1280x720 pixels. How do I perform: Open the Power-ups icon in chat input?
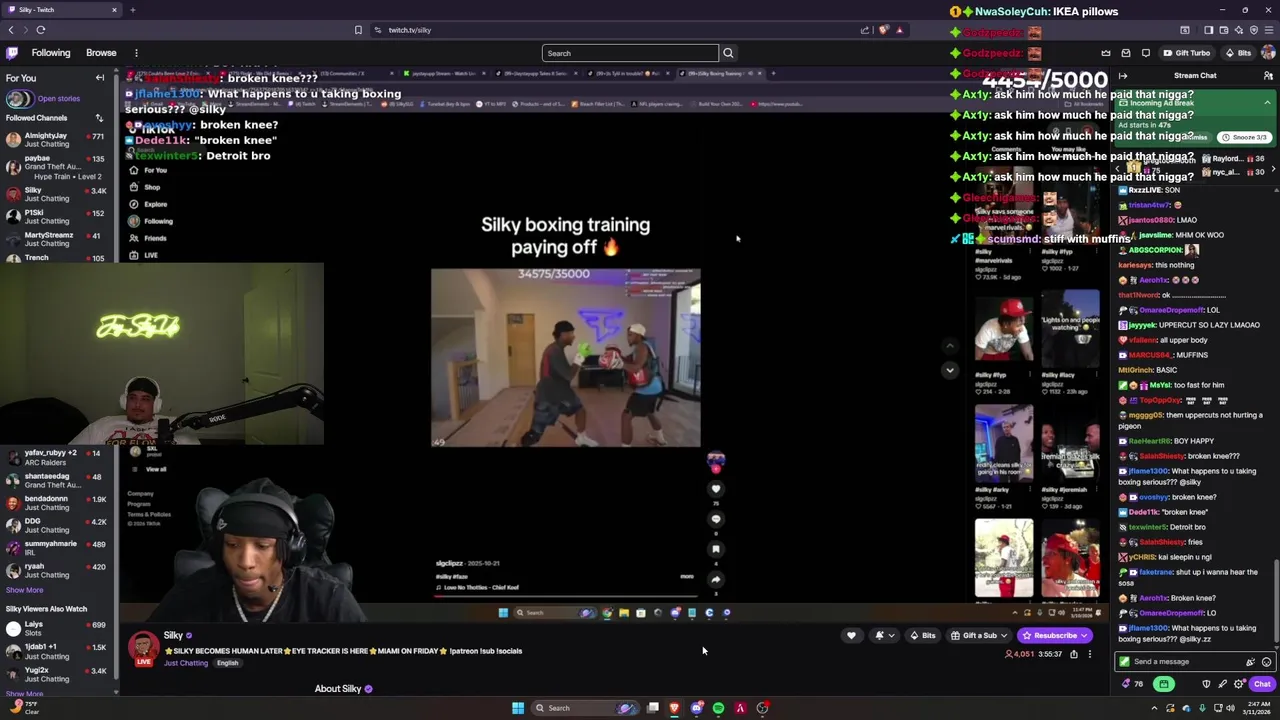click(1250, 662)
